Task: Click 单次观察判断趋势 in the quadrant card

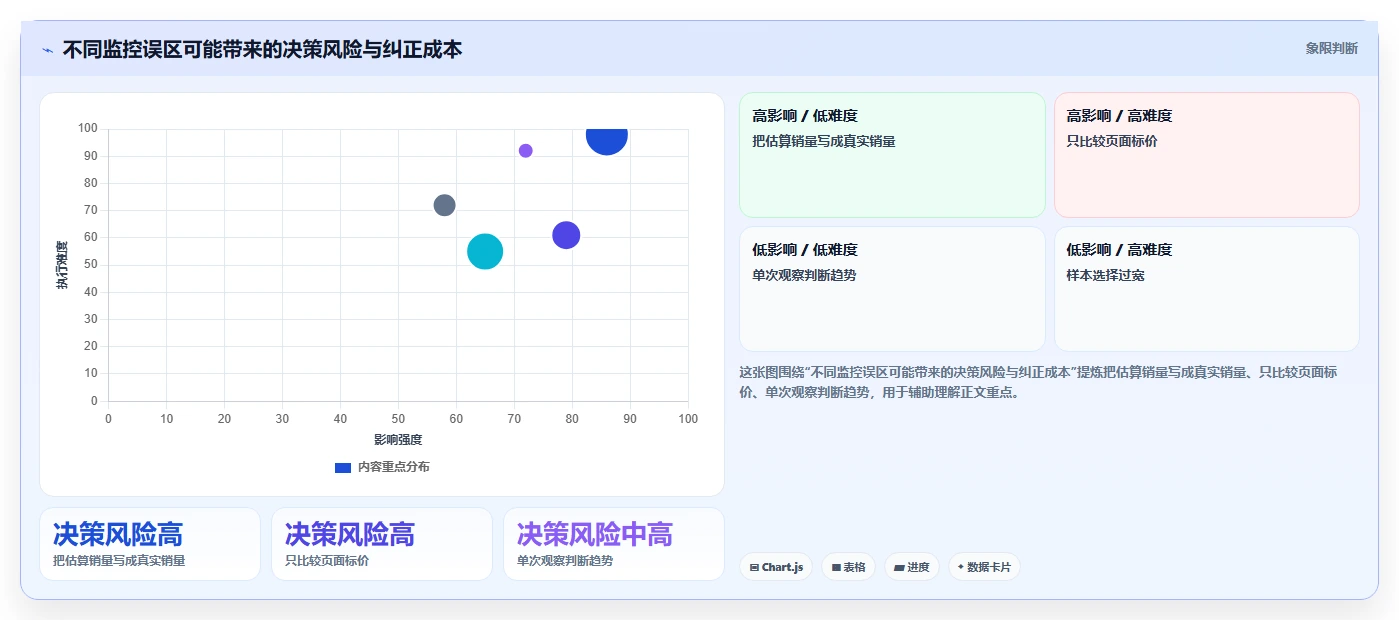Action: point(804,275)
